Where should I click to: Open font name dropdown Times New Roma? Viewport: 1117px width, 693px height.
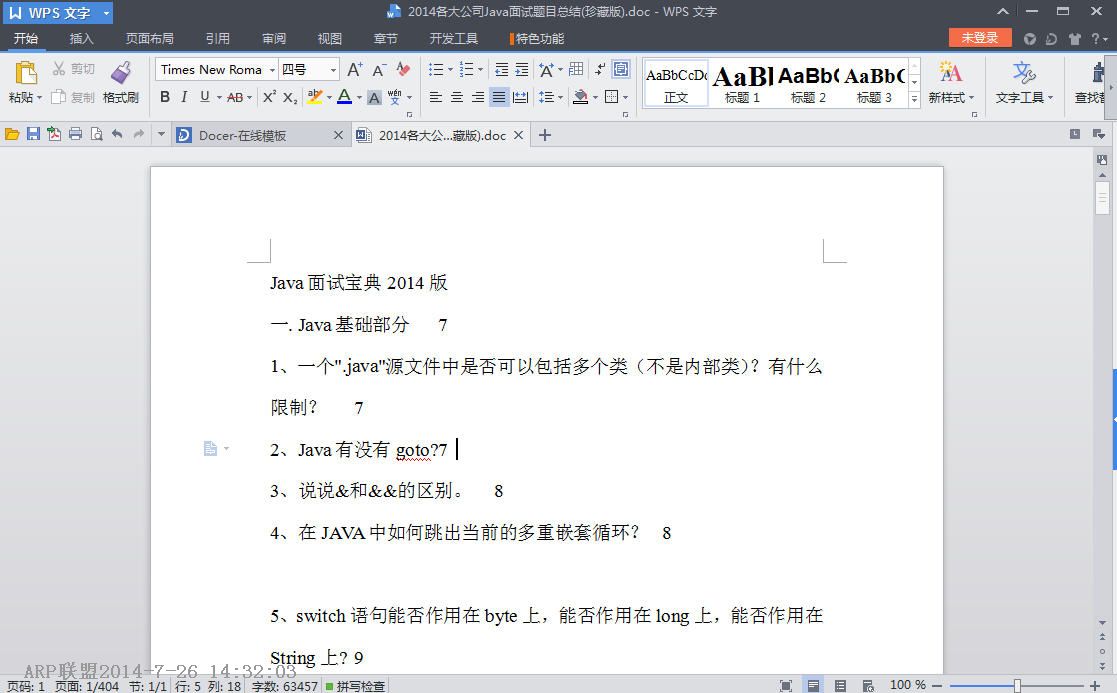coord(272,70)
